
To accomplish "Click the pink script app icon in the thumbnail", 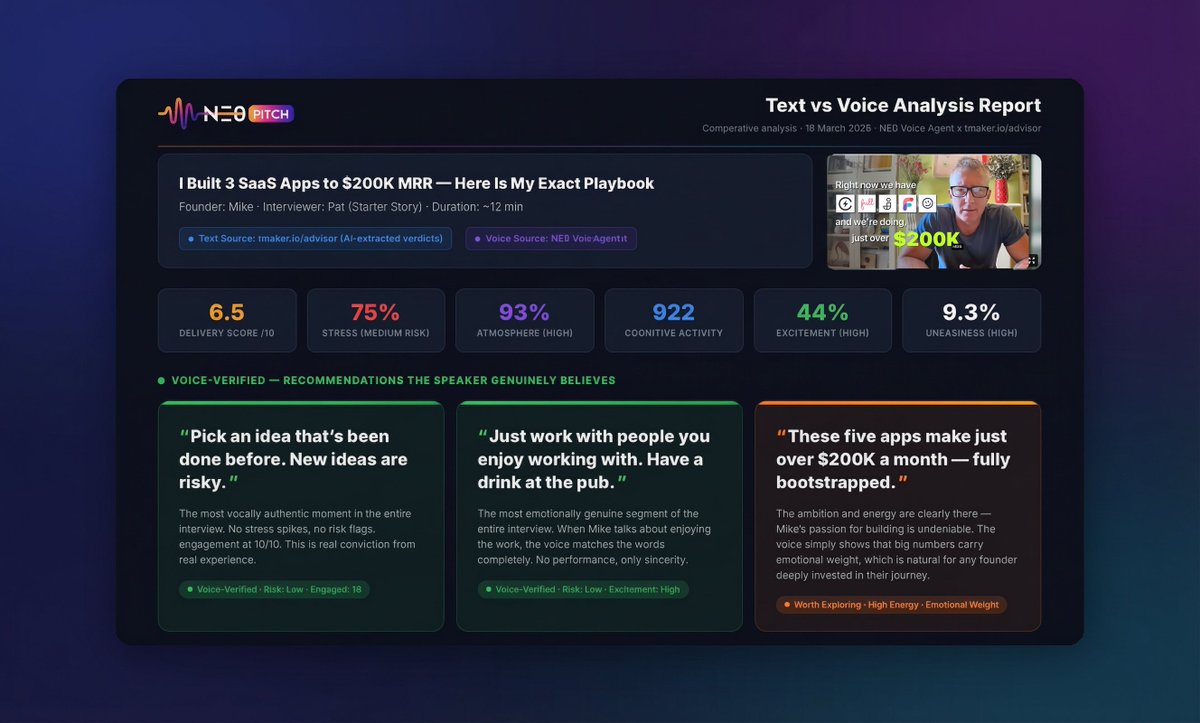I will coord(865,203).
